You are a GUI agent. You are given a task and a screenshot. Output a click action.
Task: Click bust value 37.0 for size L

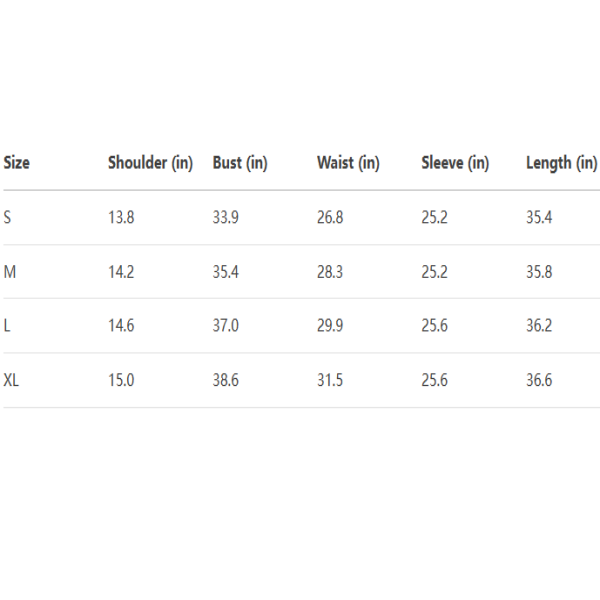coord(226,326)
